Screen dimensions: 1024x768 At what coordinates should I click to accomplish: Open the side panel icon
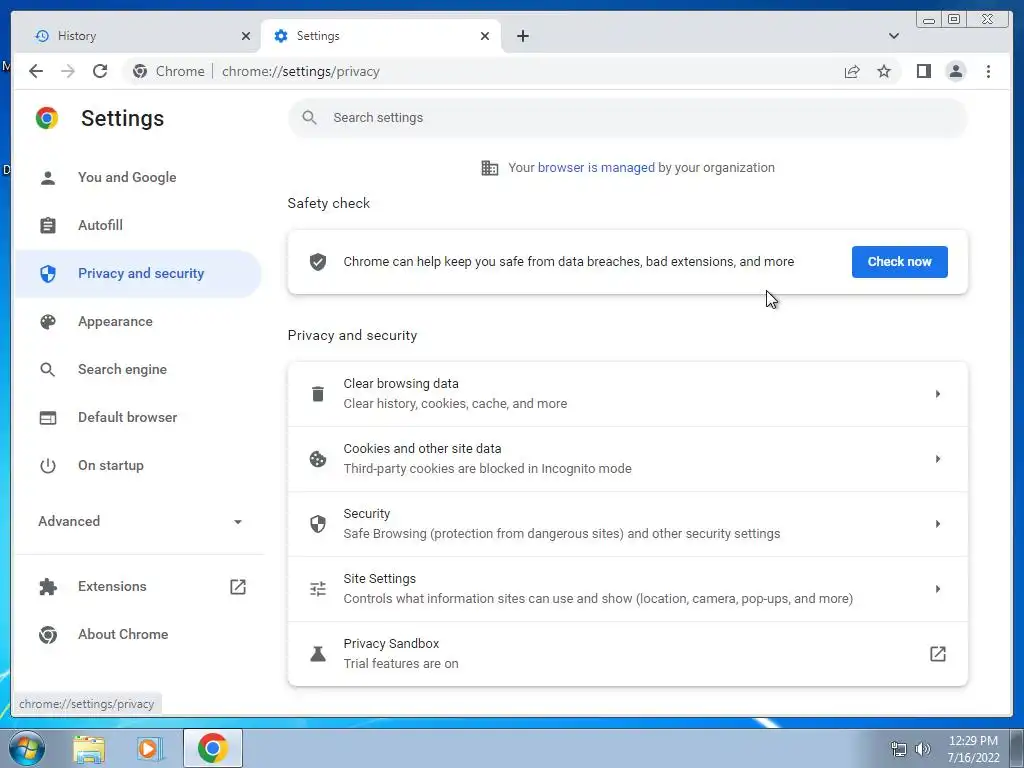click(x=923, y=71)
